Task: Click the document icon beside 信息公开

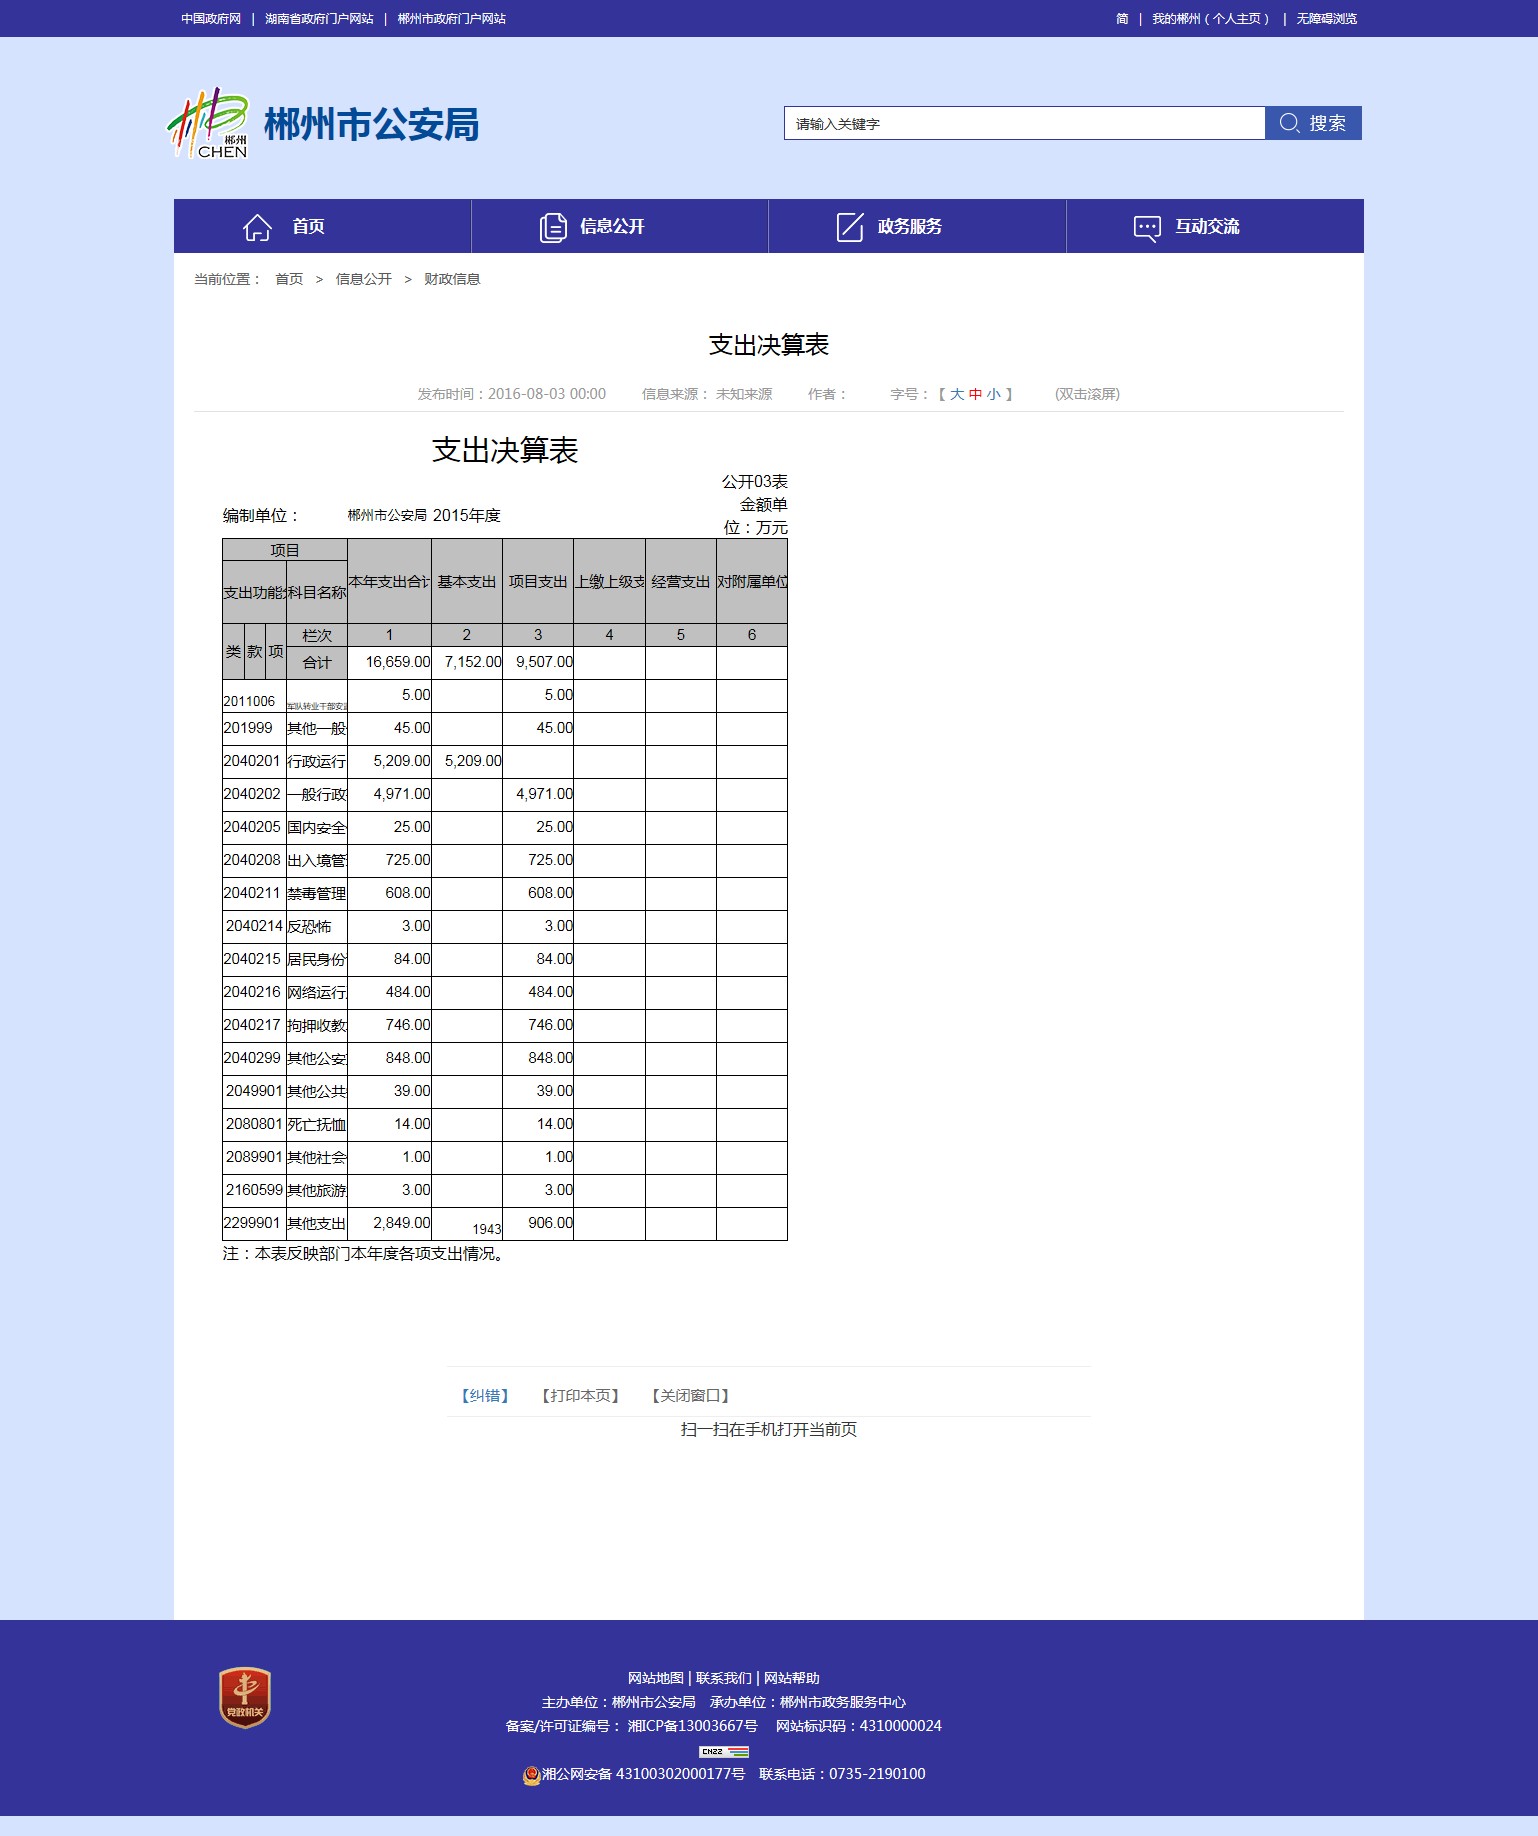Action: point(553,227)
